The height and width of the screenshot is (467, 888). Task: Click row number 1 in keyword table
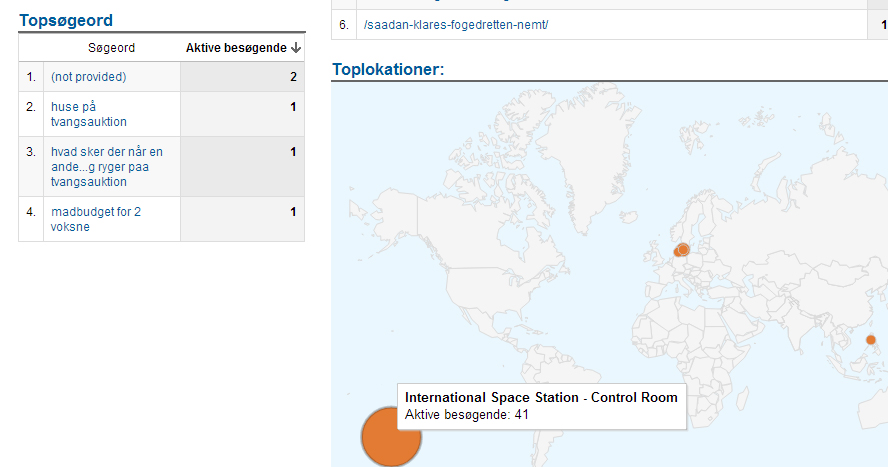click(31, 77)
